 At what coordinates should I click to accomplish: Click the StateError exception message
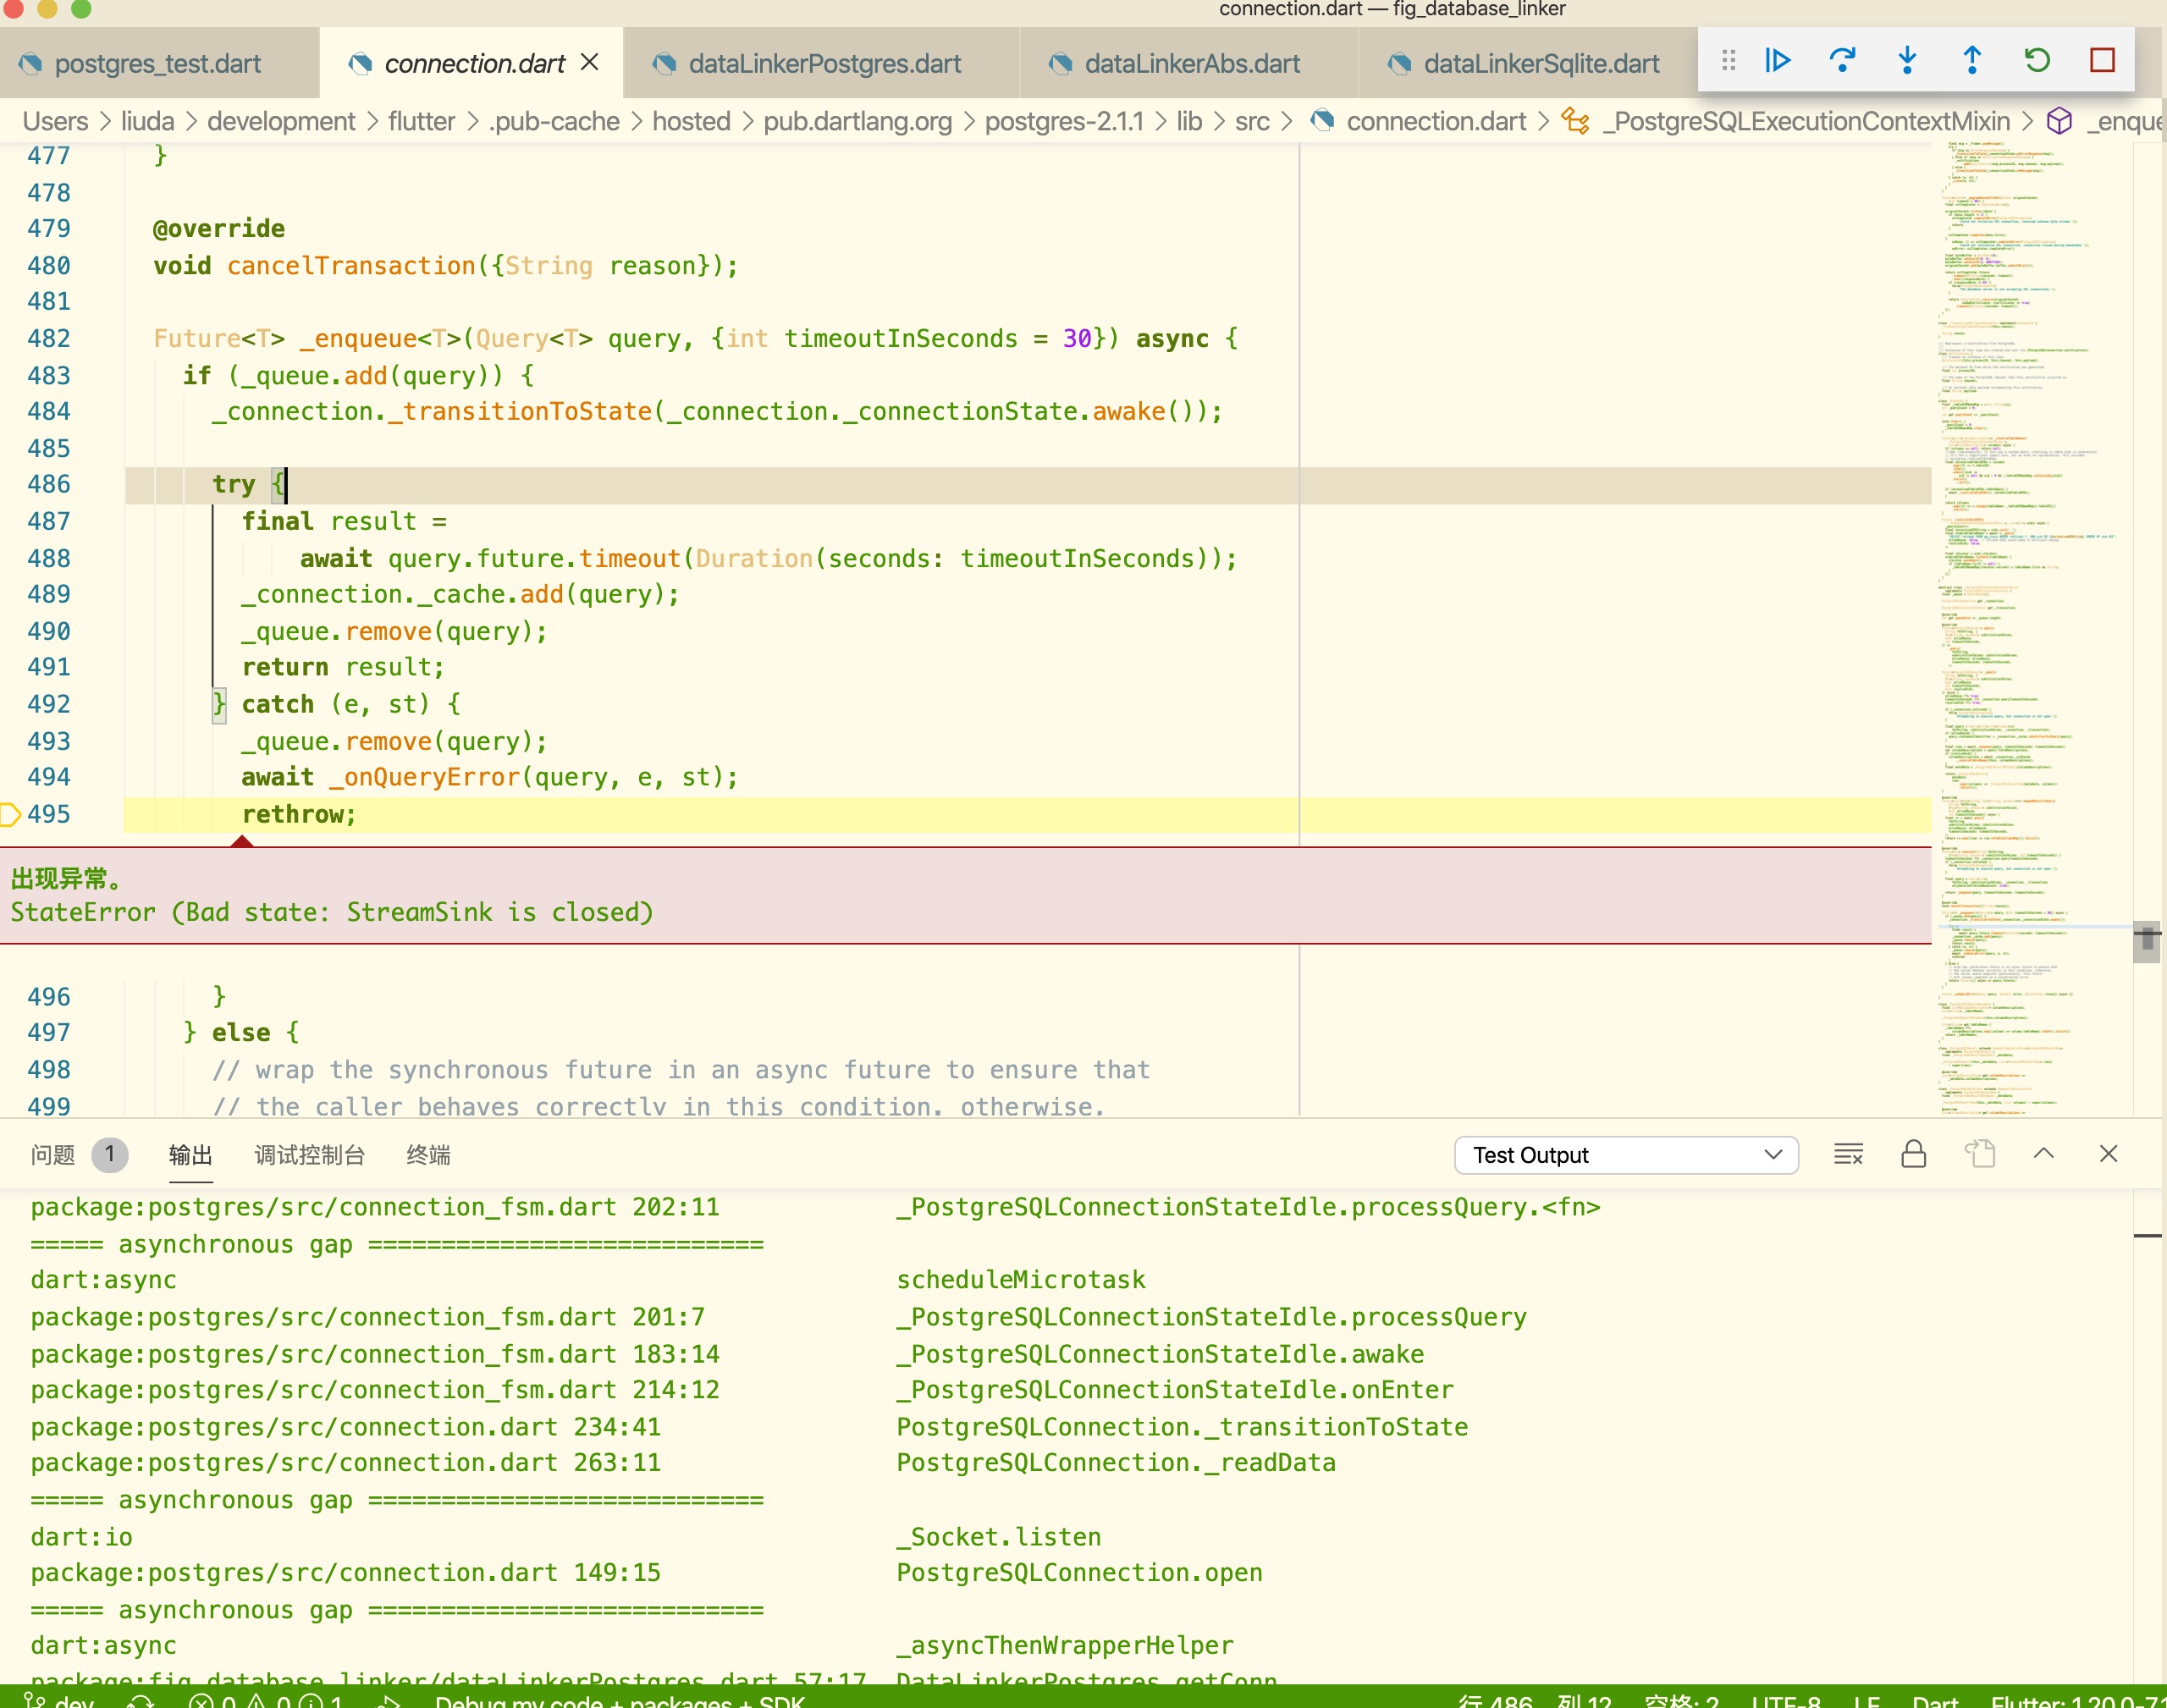(332, 913)
